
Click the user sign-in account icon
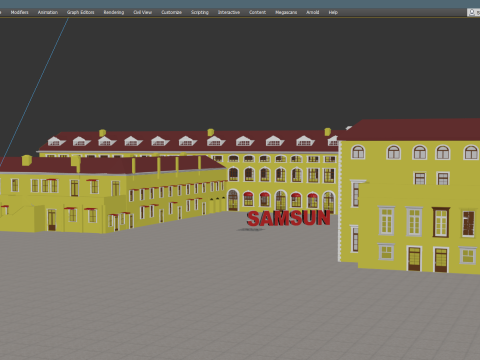point(472,12)
